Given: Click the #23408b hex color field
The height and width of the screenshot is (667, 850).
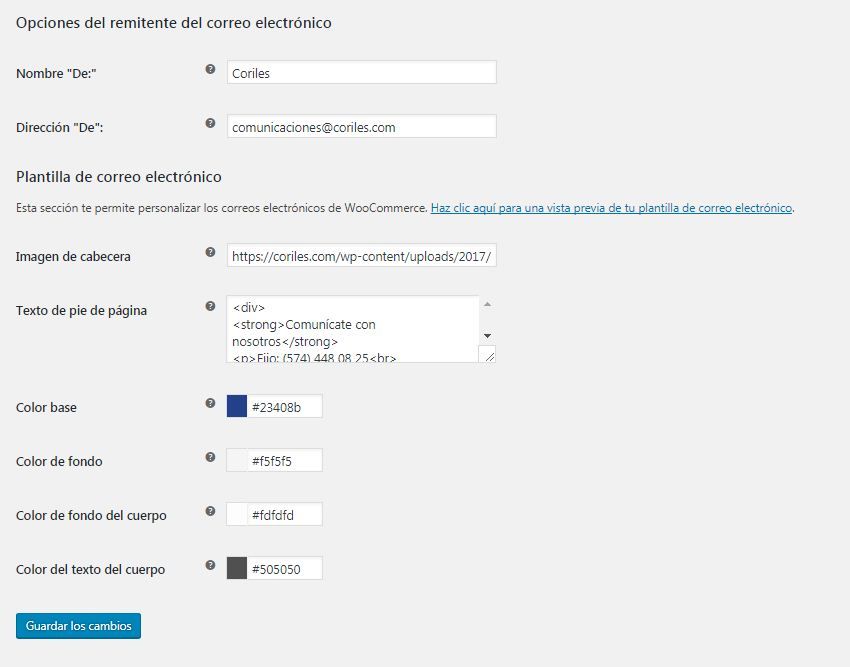Looking at the screenshot, I should (x=285, y=406).
